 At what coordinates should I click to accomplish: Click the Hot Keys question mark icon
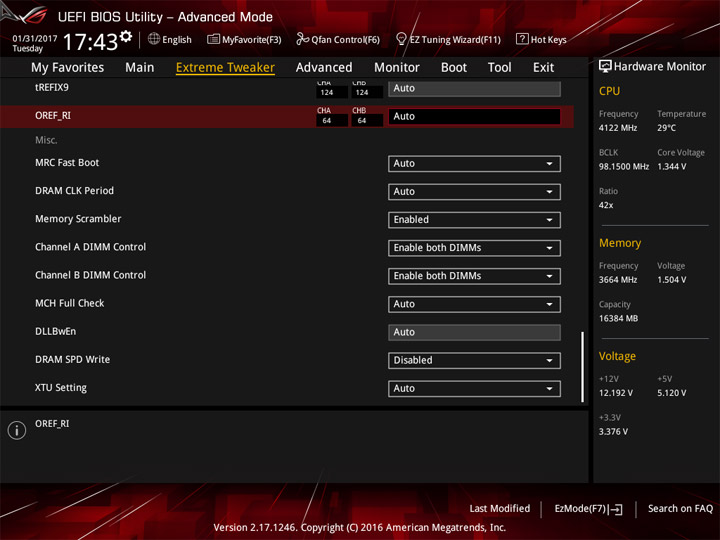[522, 39]
